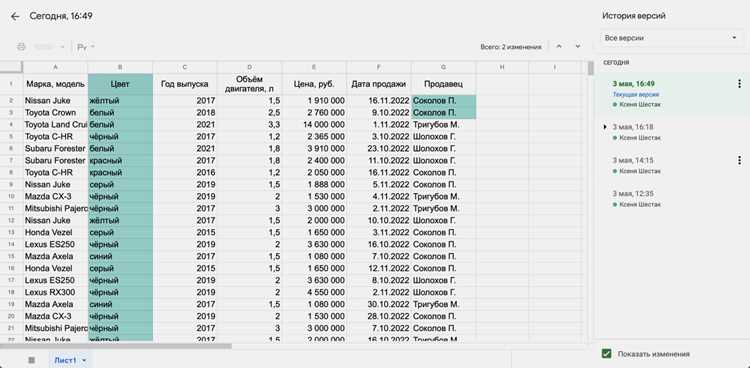Click the horizontal scrollbar under the sheet
This screenshot has width=750, height=368.
[116, 346]
